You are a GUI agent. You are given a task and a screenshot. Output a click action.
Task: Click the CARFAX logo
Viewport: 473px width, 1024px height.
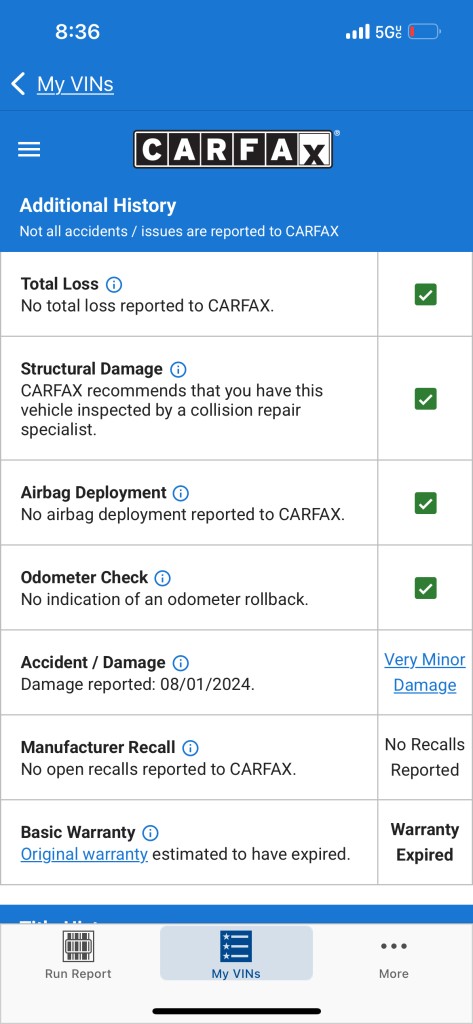tap(233, 150)
